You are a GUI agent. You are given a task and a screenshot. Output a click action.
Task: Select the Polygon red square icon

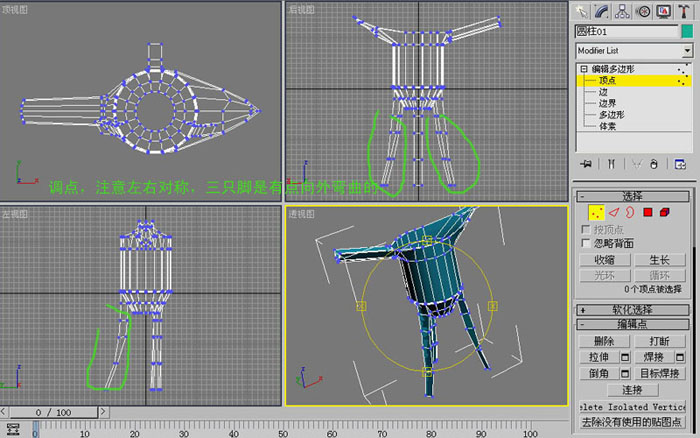click(648, 213)
